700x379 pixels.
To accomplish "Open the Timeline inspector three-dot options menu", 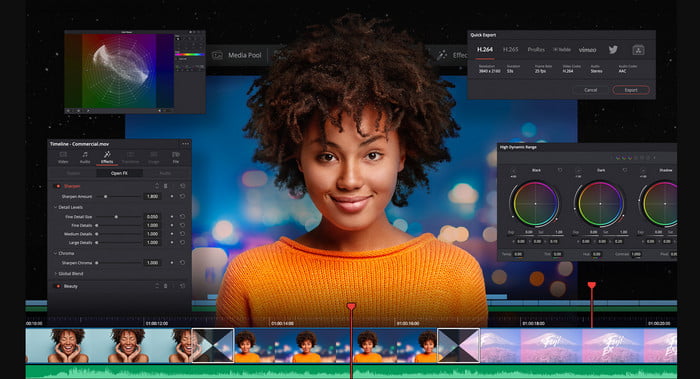I will click(185, 144).
